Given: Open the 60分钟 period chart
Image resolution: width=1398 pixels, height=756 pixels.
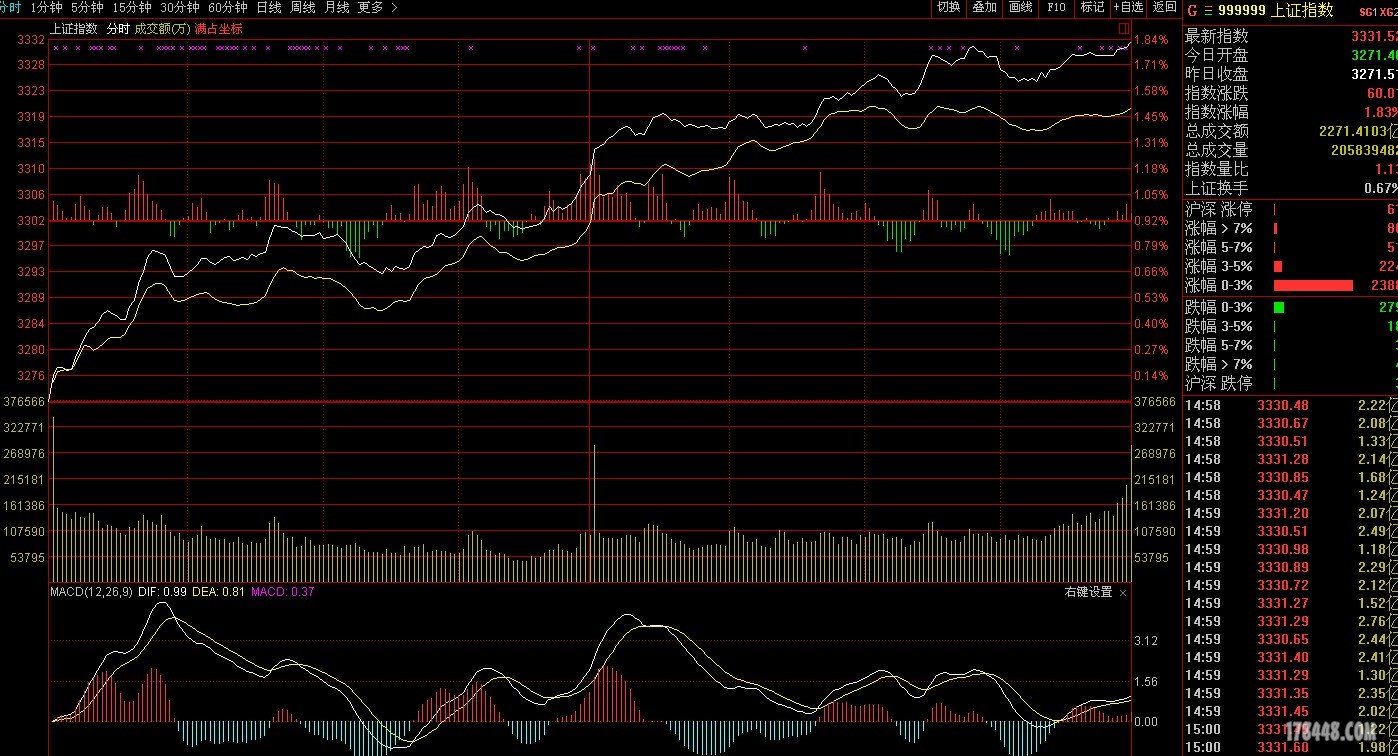Looking at the screenshot, I should pyautogui.click(x=228, y=7).
